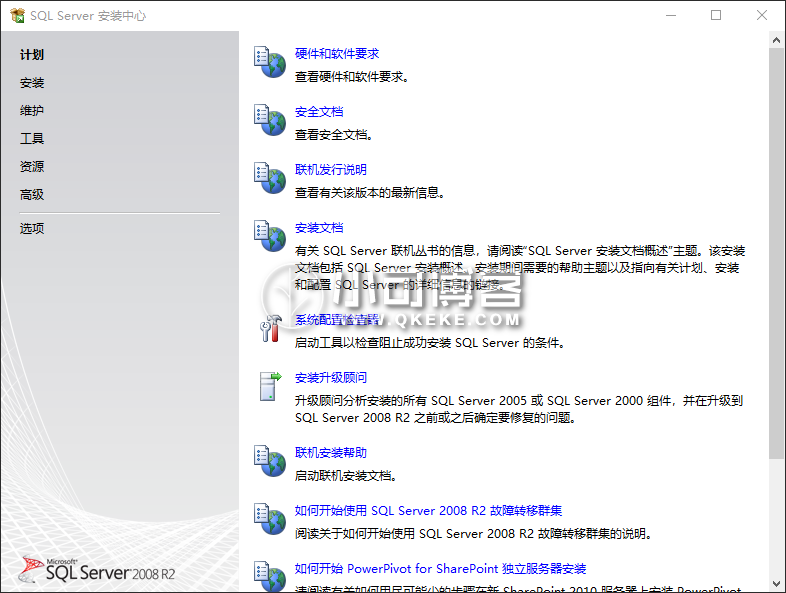This screenshot has width=786, height=593.
Task: Switch to the 工具 page
Action: tap(32, 138)
